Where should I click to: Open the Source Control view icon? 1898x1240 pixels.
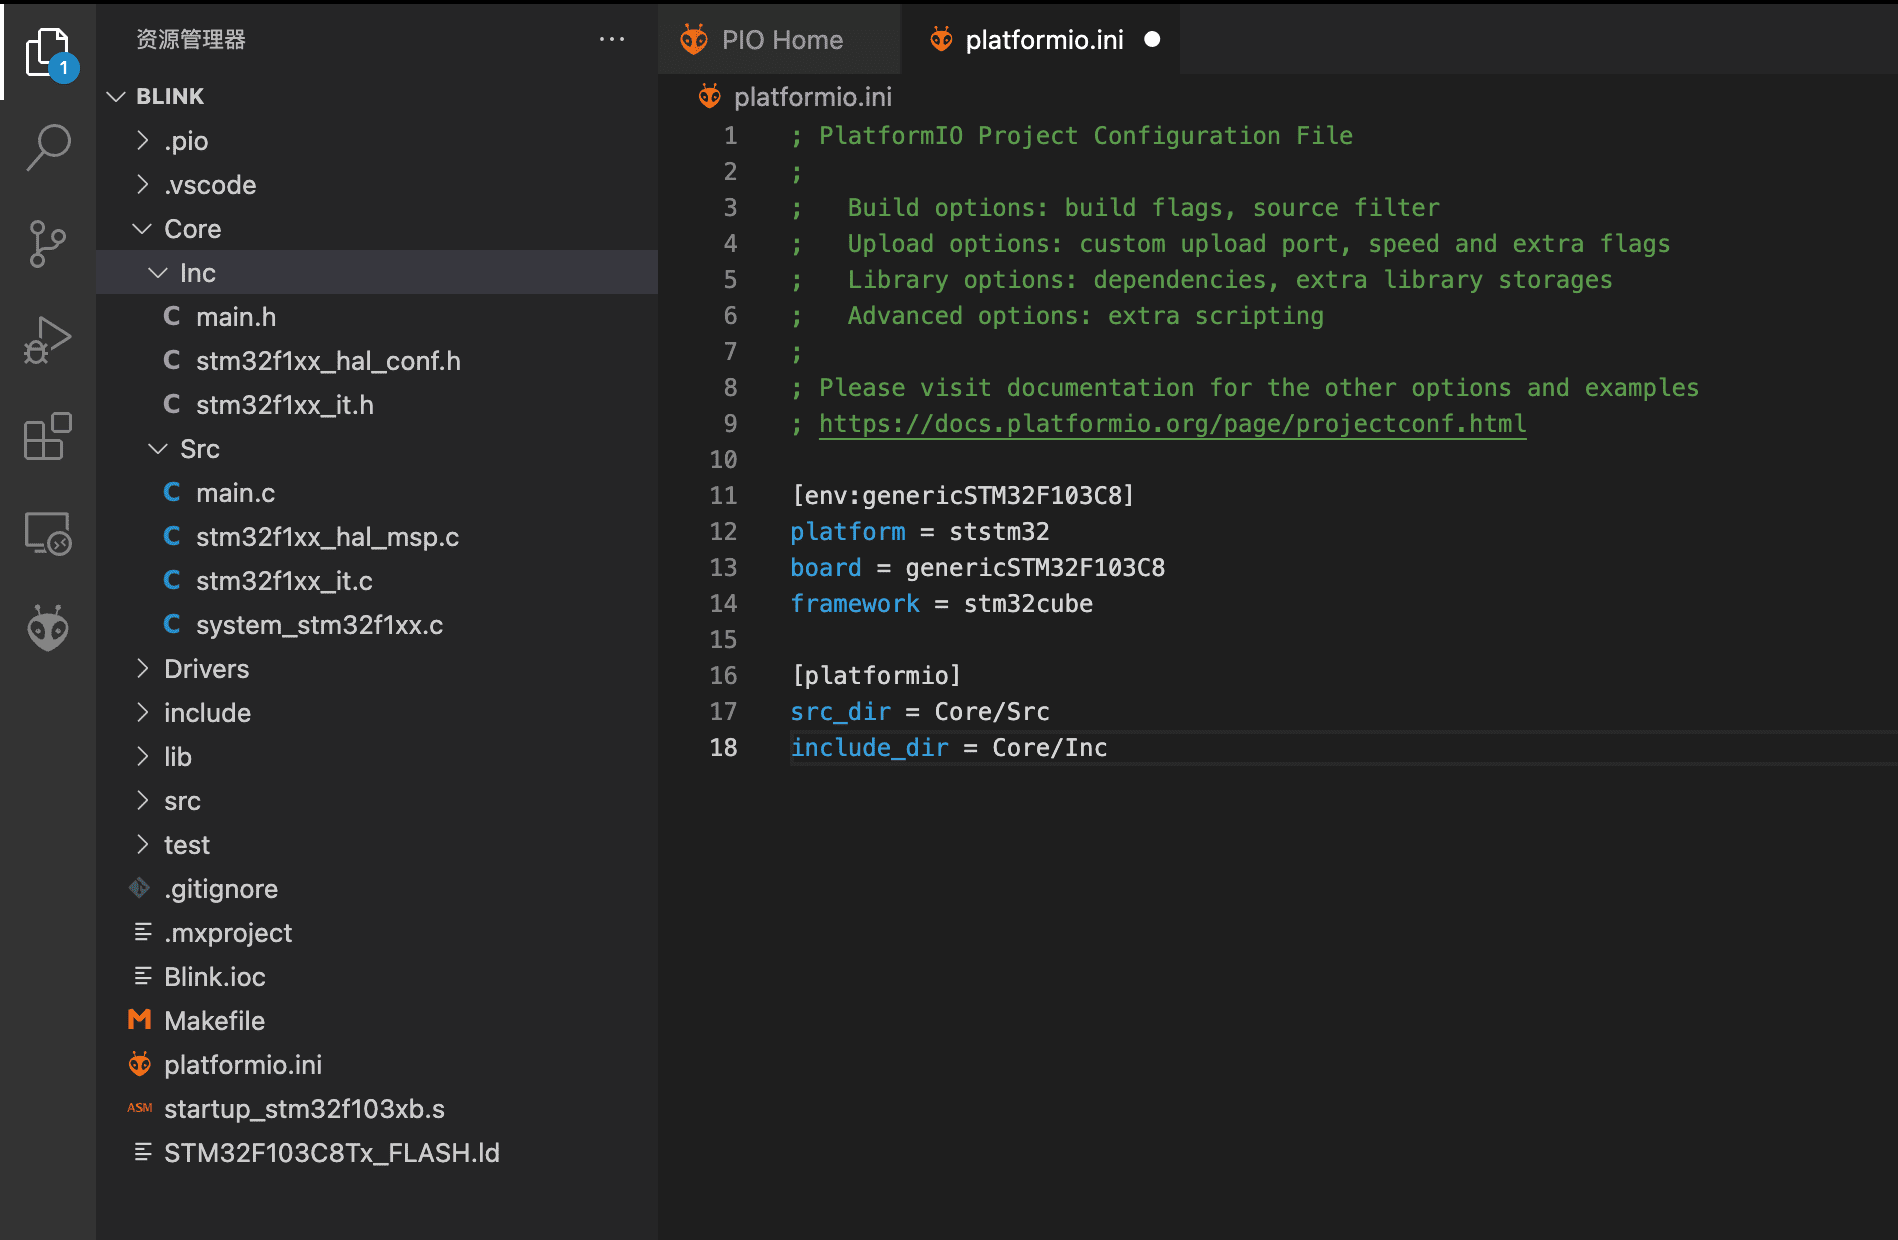point(47,243)
